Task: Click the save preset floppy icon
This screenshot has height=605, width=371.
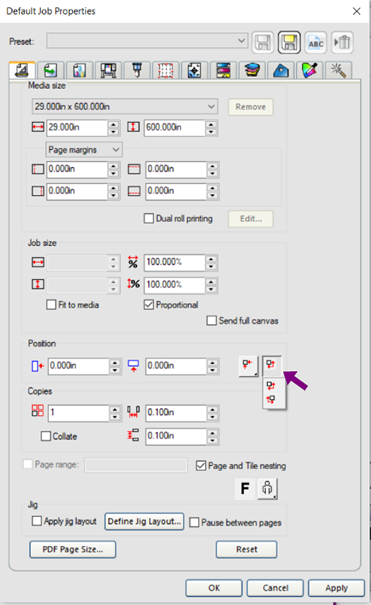Action: pyautogui.click(x=263, y=42)
